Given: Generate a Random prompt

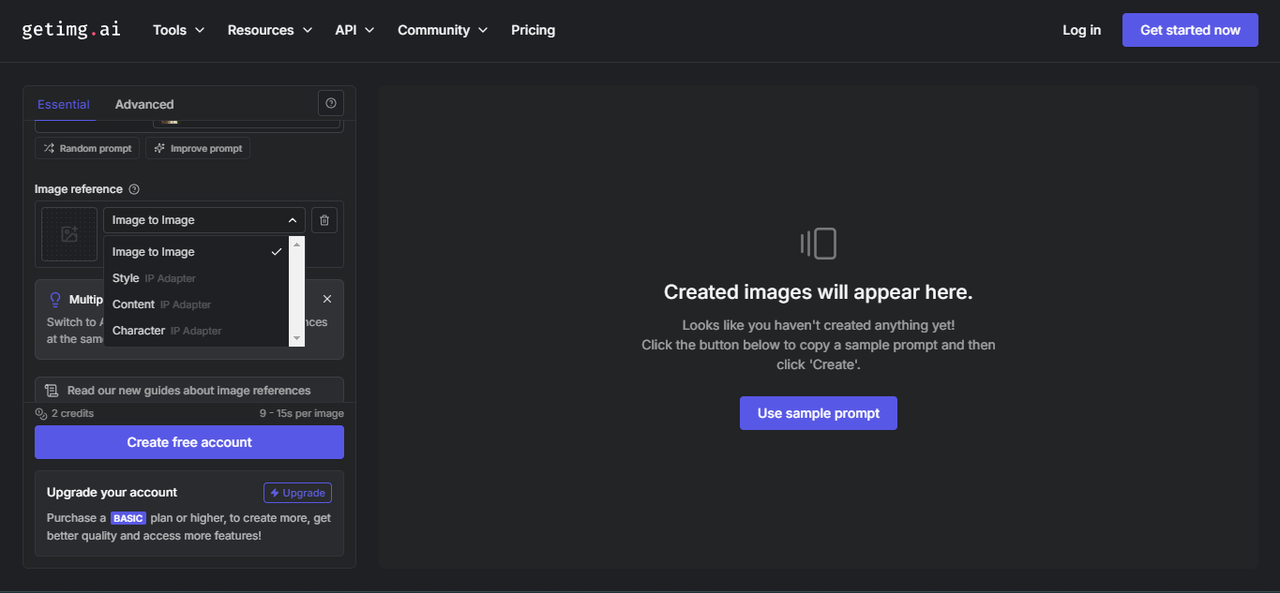Looking at the screenshot, I should point(87,148).
